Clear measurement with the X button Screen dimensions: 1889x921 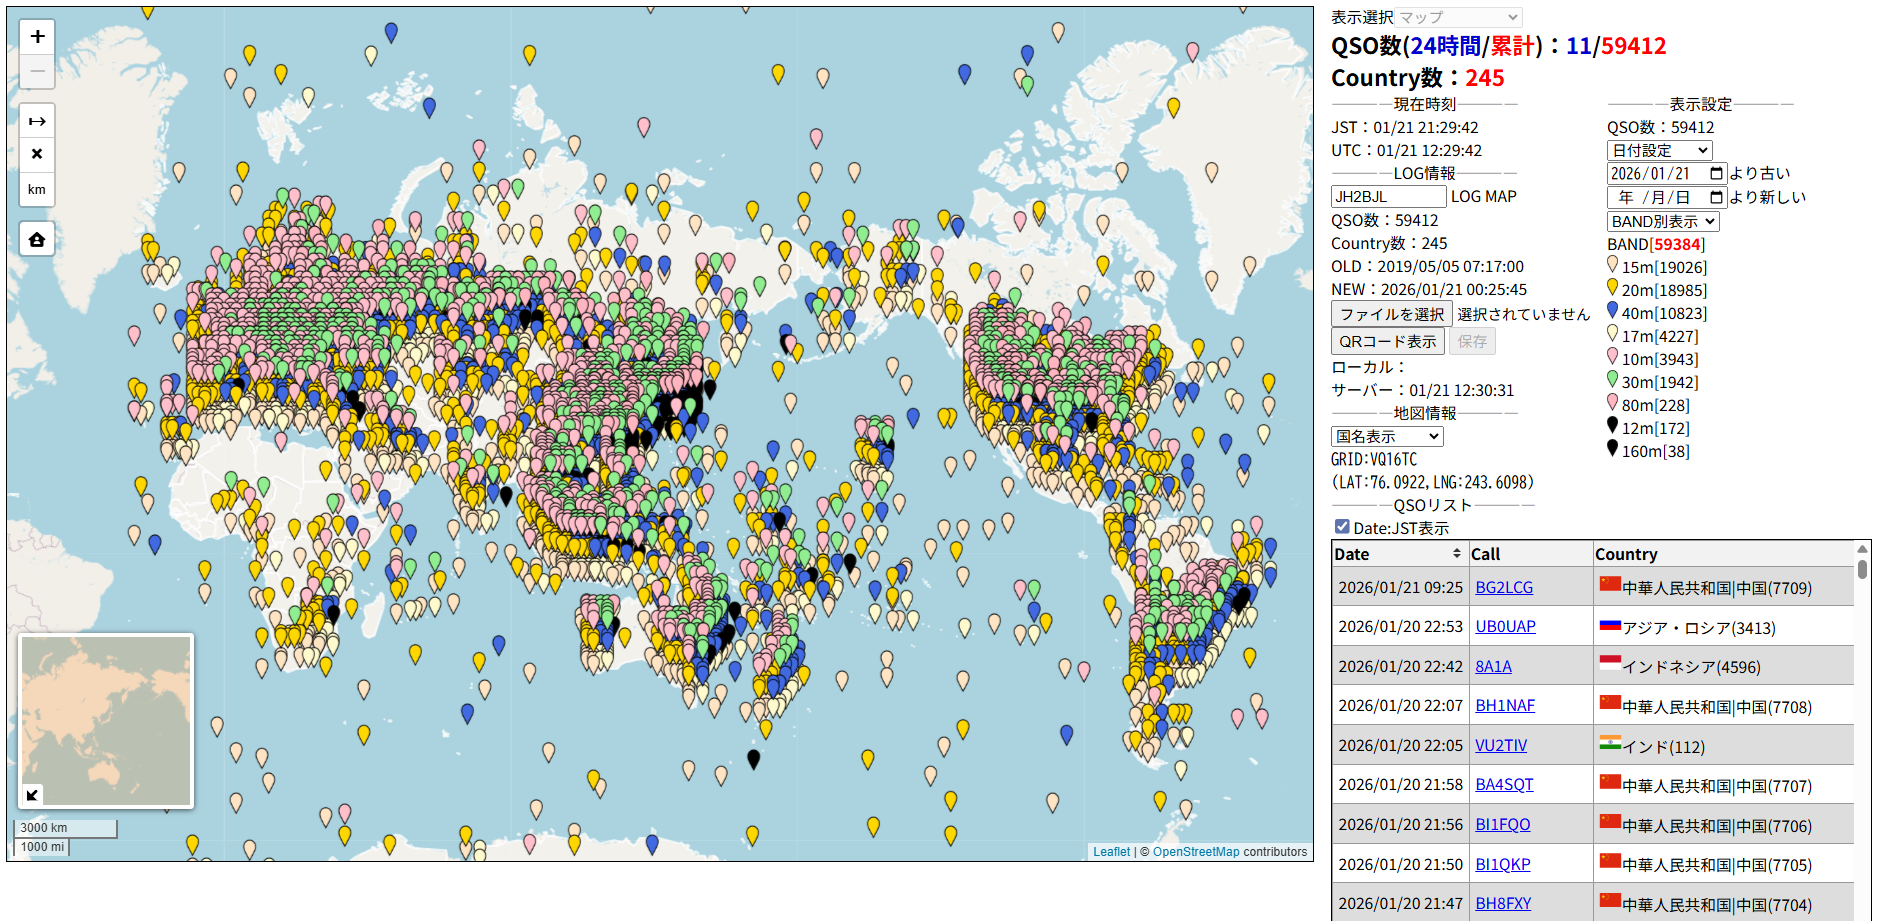(x=37, y=154)
